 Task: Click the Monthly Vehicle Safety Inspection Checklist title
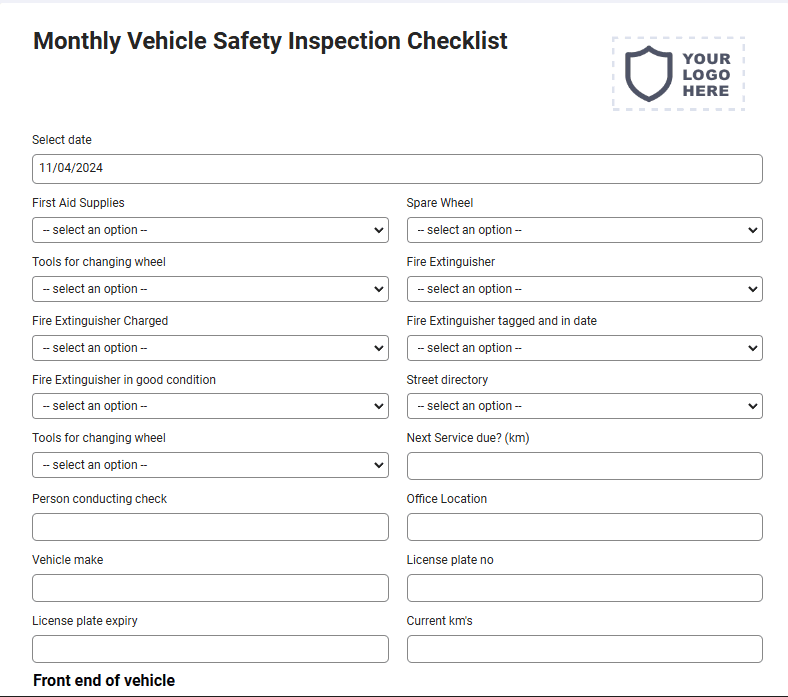coord(270,41)
